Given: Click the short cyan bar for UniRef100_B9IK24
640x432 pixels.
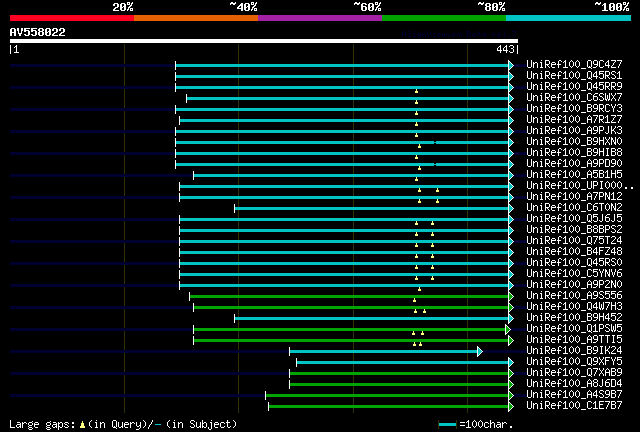Looking at the screenshot, I should tap(384, 352).
